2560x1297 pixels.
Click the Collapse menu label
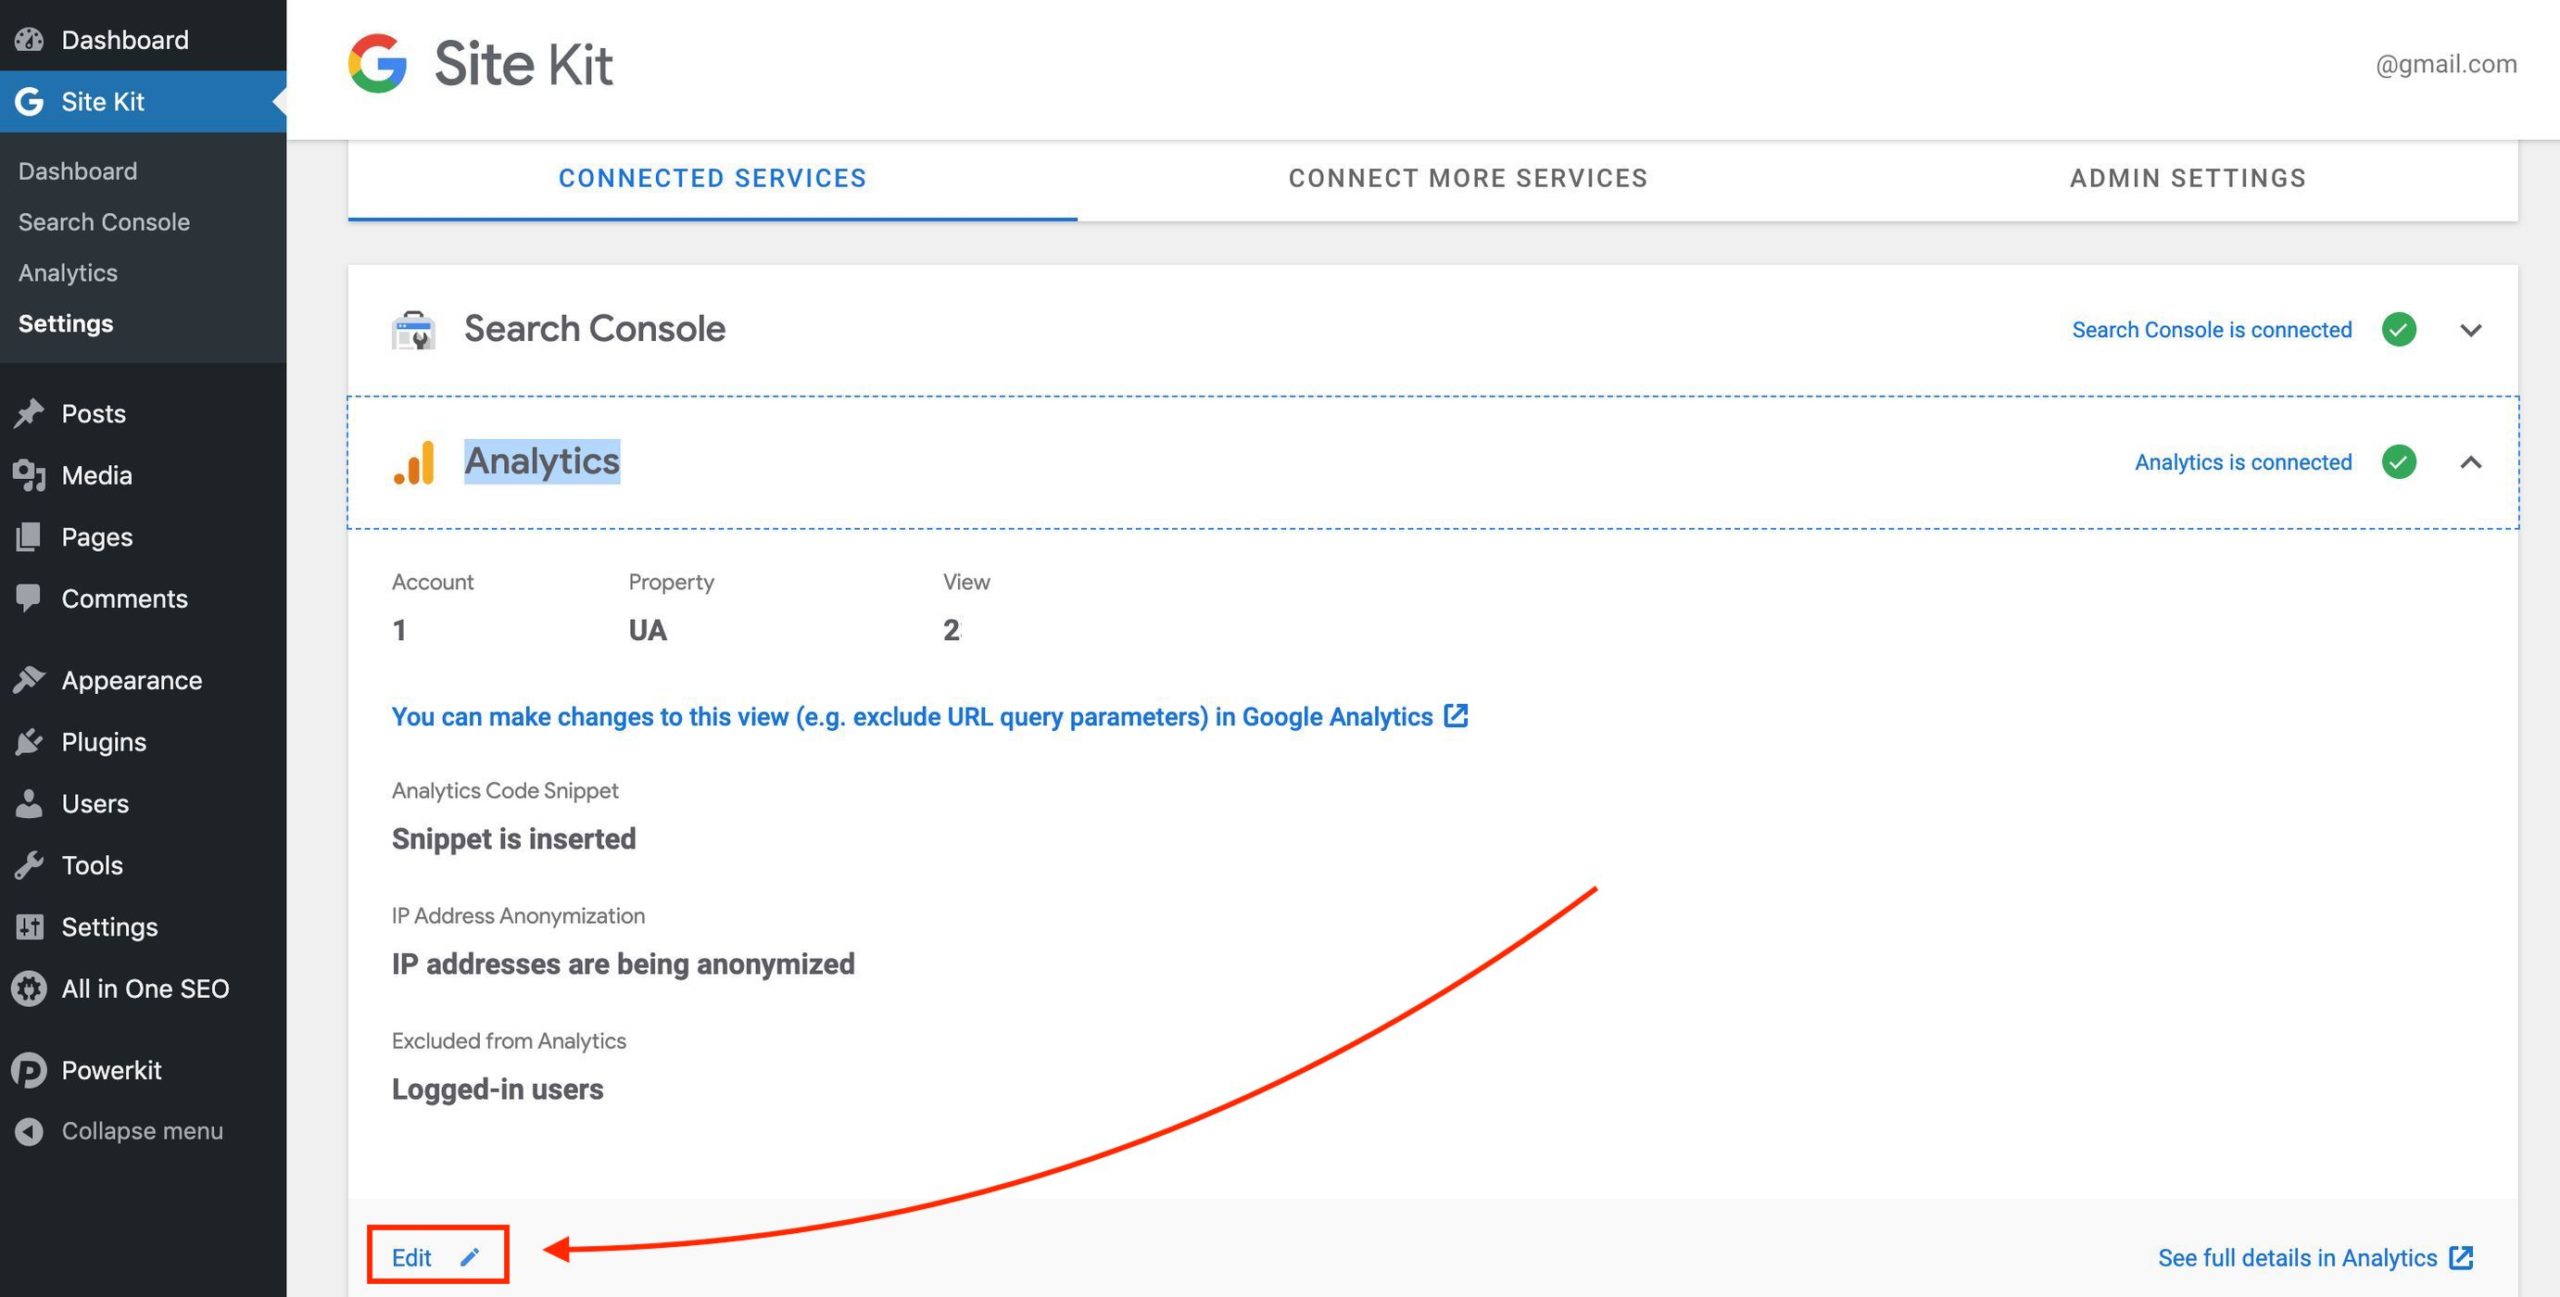142,1131
